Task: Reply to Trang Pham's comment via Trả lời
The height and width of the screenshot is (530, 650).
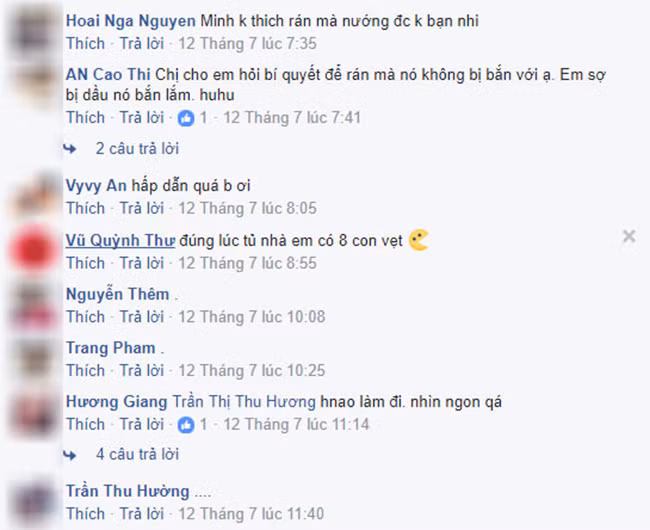Action: click(142, 370)
